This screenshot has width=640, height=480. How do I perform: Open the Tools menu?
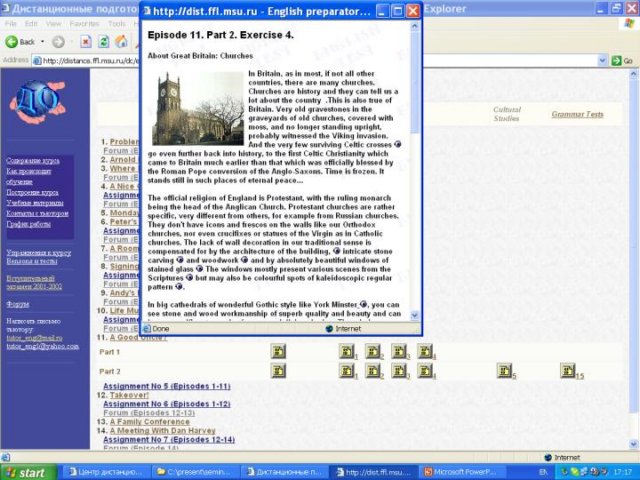coord(117,24)
